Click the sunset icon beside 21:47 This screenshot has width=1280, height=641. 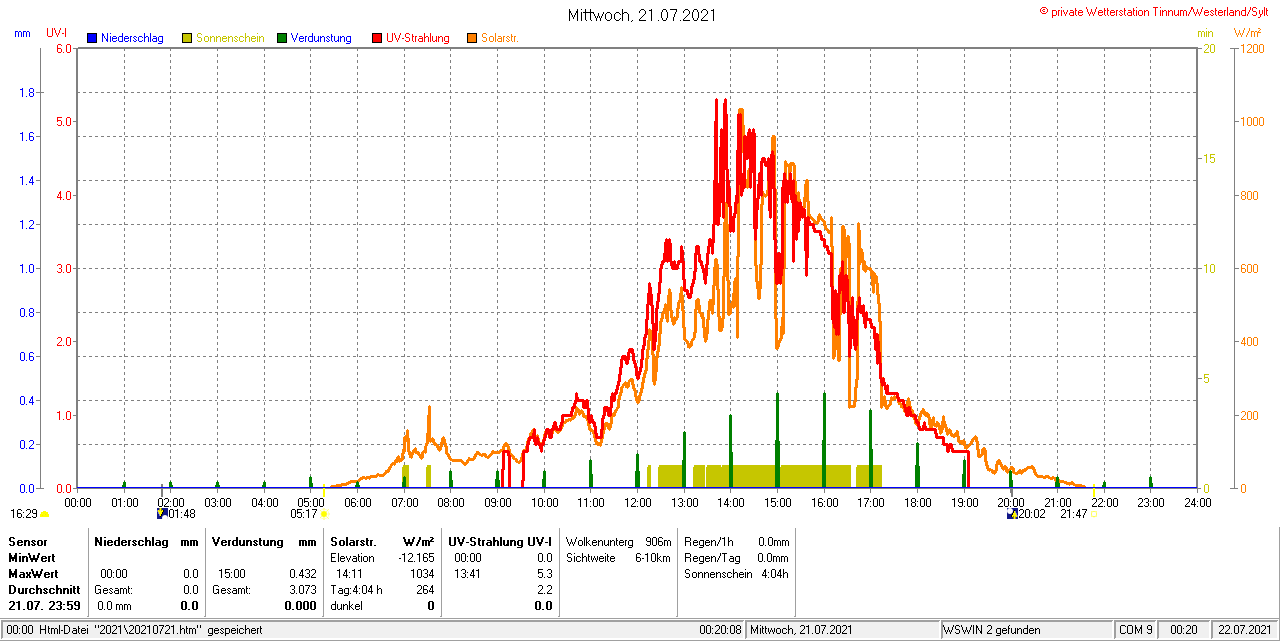pos(1094,514)
